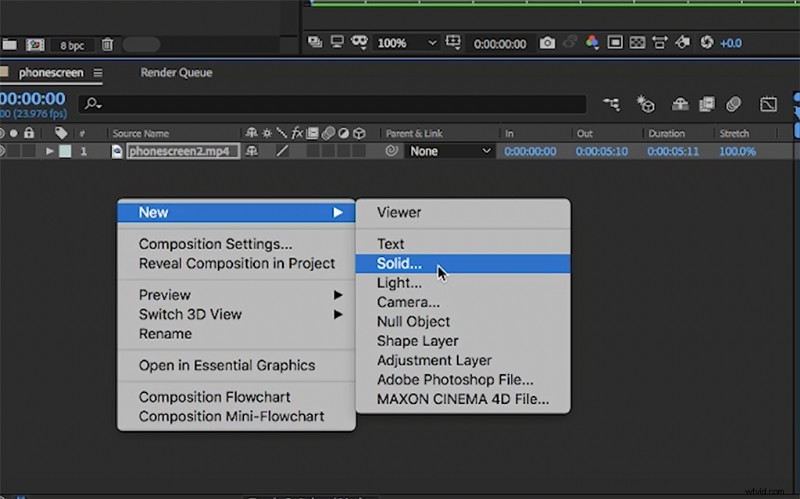The width and height of the screenshot is (800, 499).
Task: Switch to the Render Queue tab
Action: 176,72
